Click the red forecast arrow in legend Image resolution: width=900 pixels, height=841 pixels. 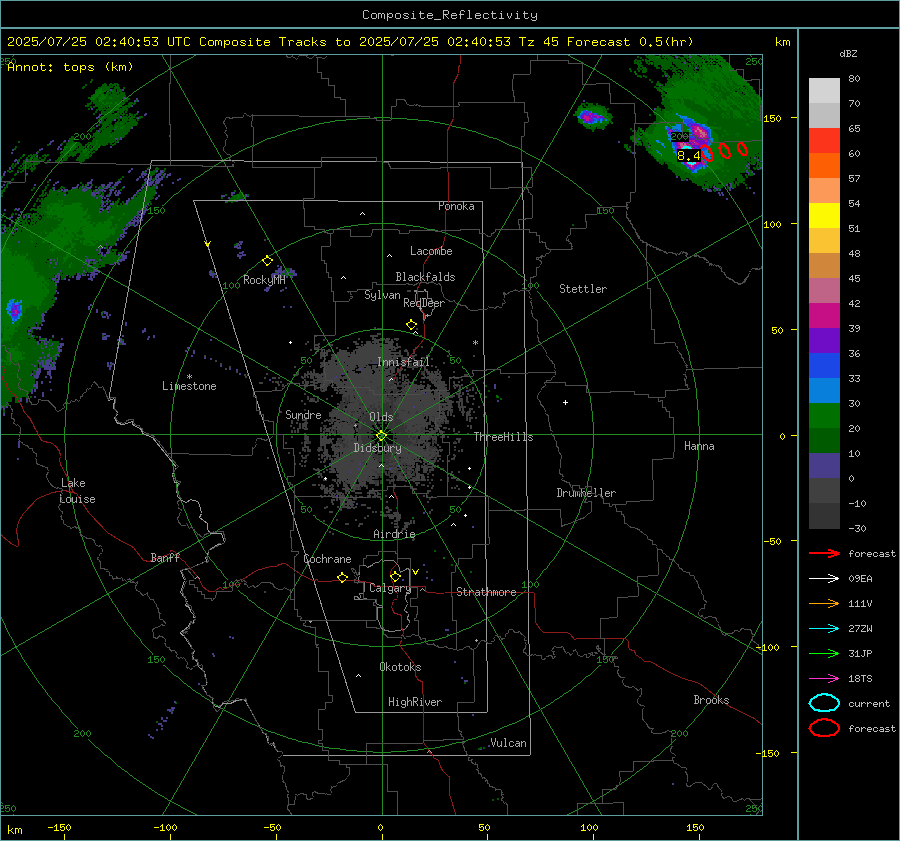(824, 553)
